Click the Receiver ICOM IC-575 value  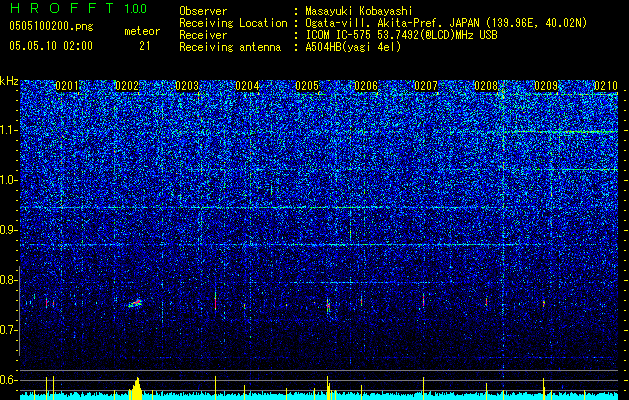coord(401,35)
